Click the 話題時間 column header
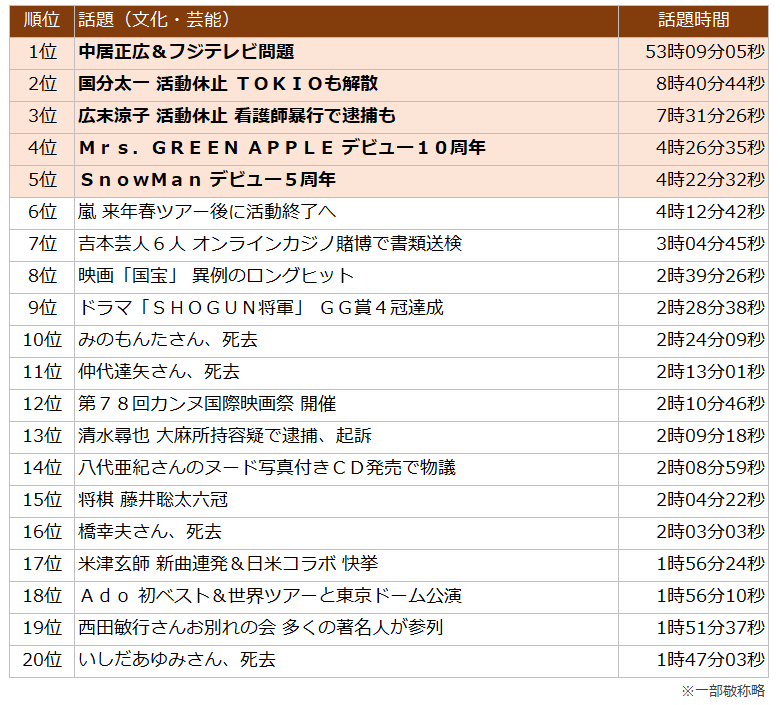780x705 pixels. 693,20
